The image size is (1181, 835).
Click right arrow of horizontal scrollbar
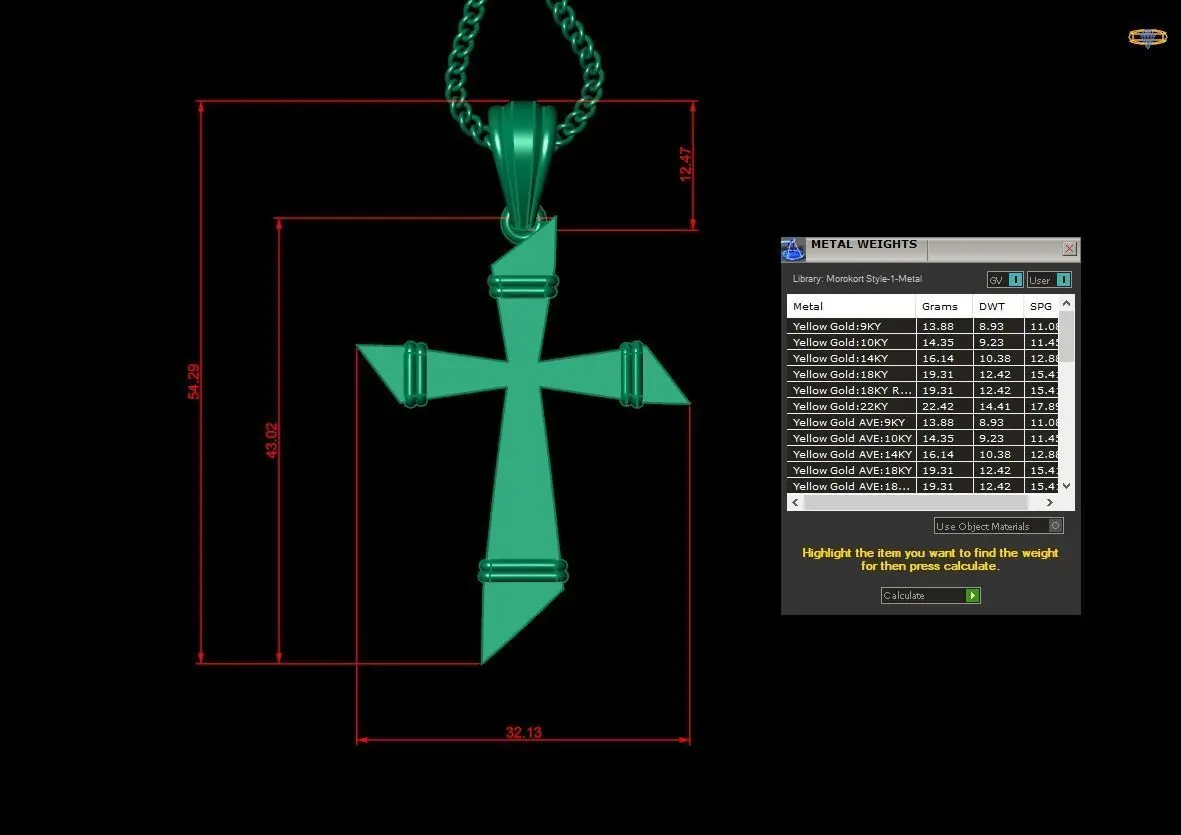[x=1050, y=502]
